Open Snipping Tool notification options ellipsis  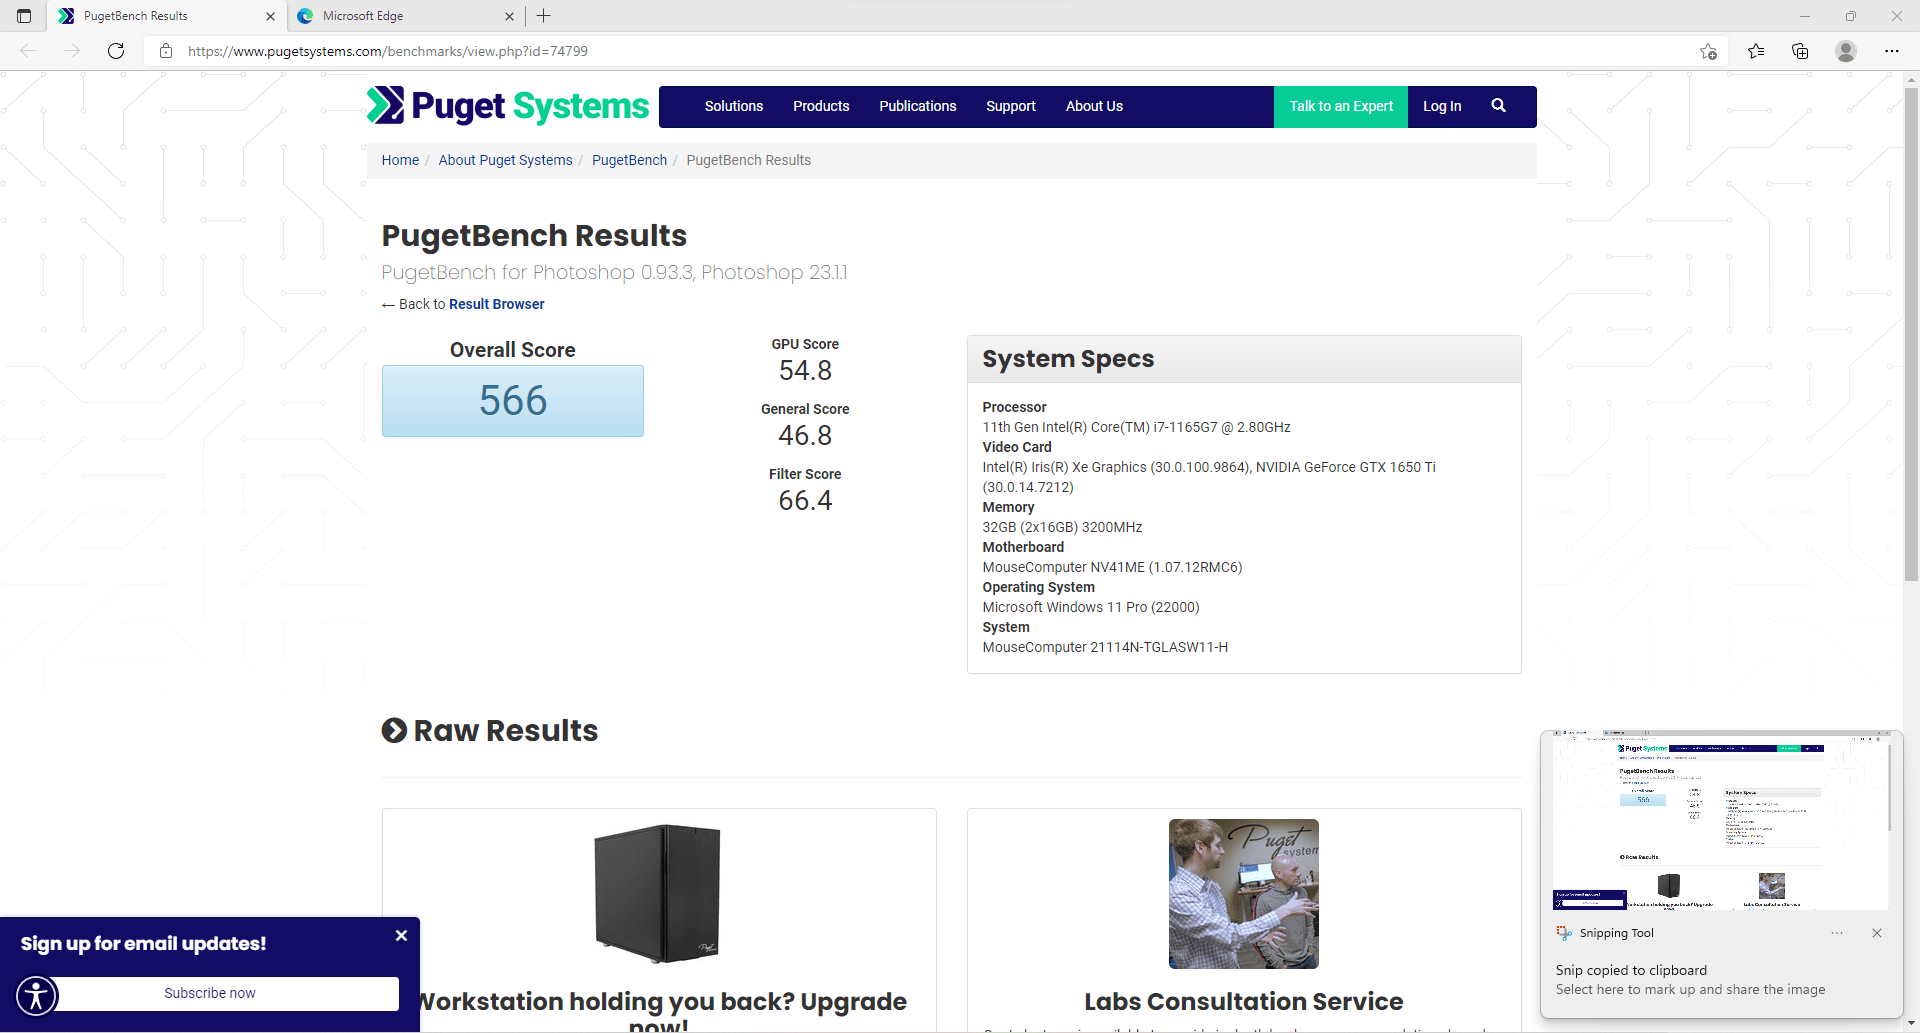click(1837, 933)
